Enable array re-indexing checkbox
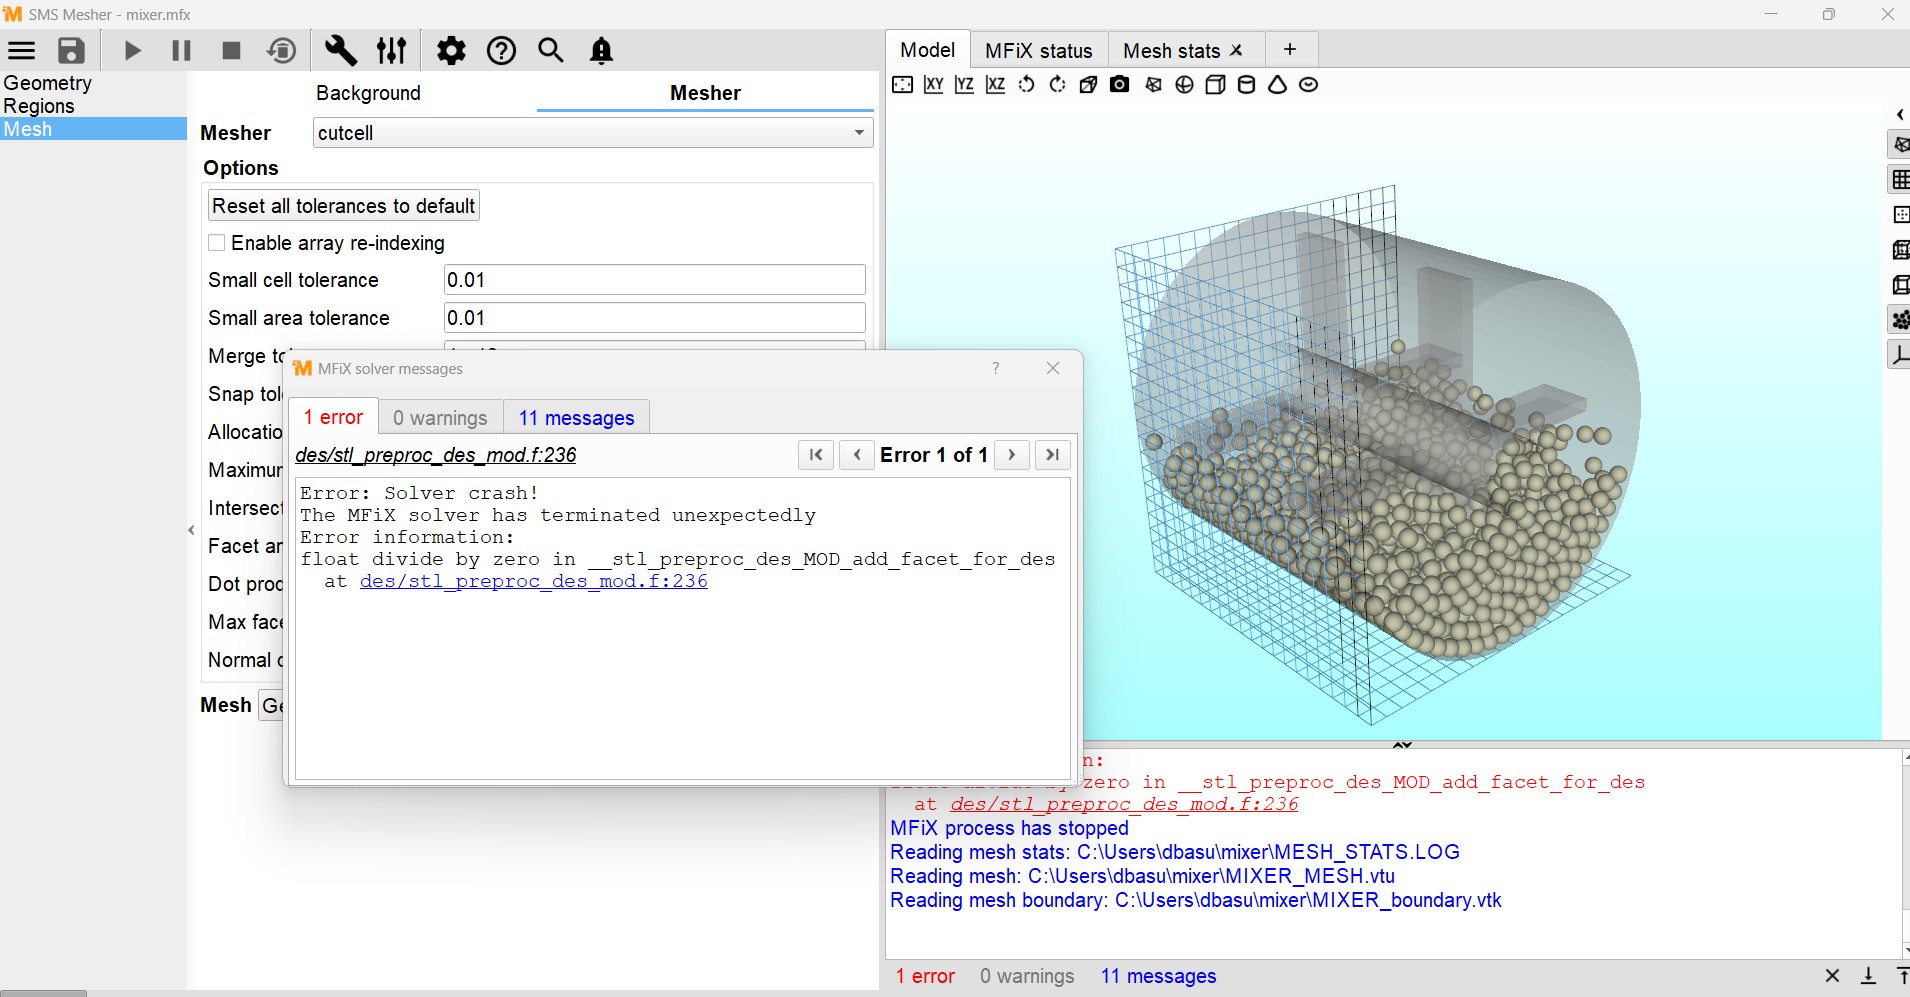The image size is (1910, 997). coord(216,243)
